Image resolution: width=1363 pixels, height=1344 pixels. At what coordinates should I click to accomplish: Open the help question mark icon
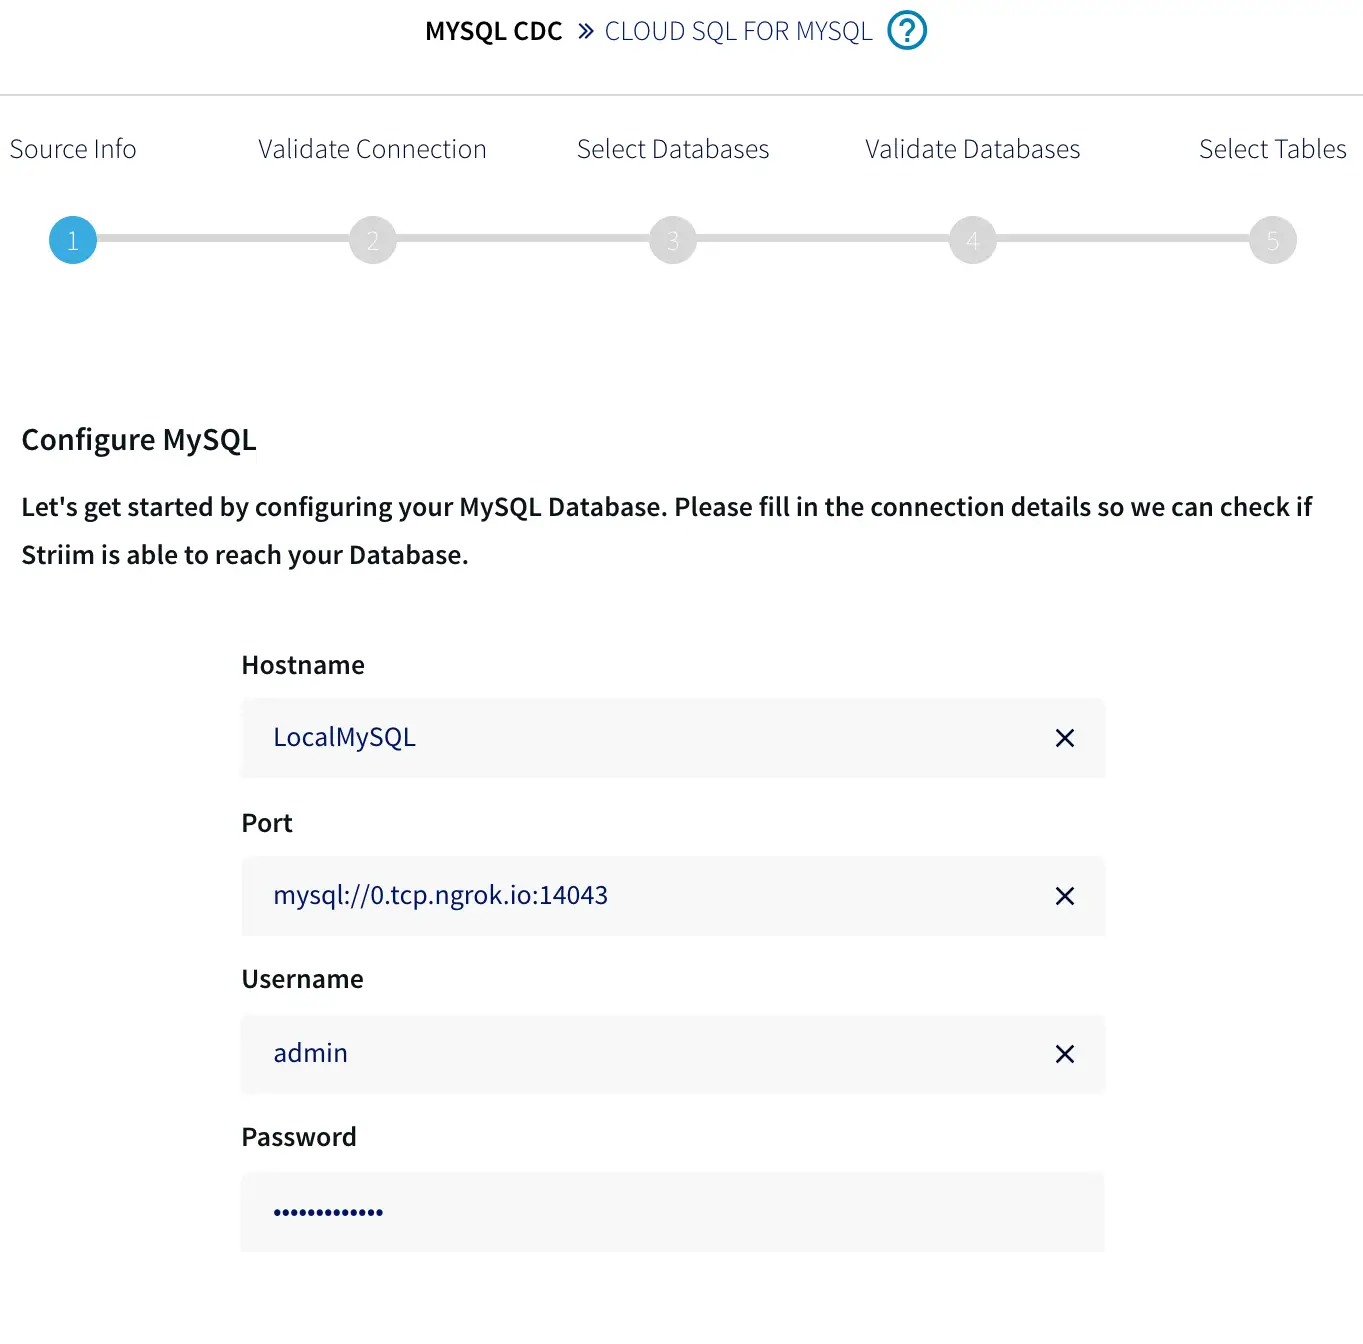coord(907,31)
